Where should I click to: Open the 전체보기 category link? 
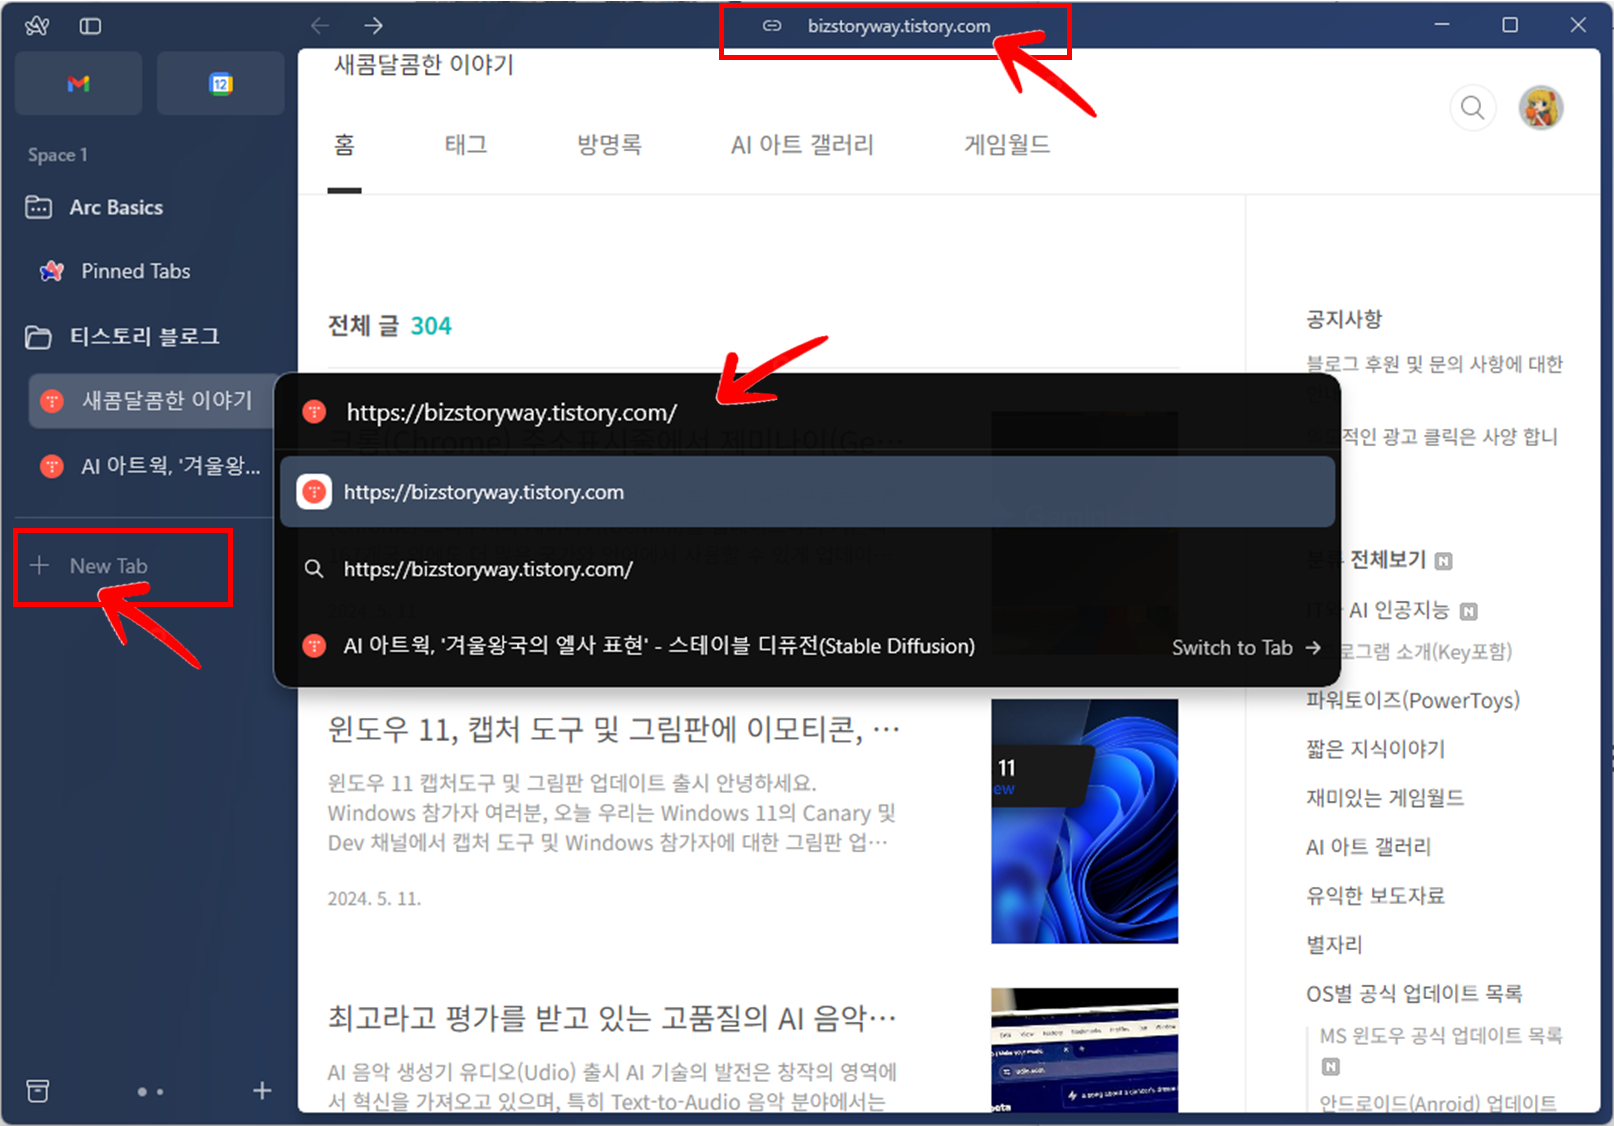pos(1388,559)
